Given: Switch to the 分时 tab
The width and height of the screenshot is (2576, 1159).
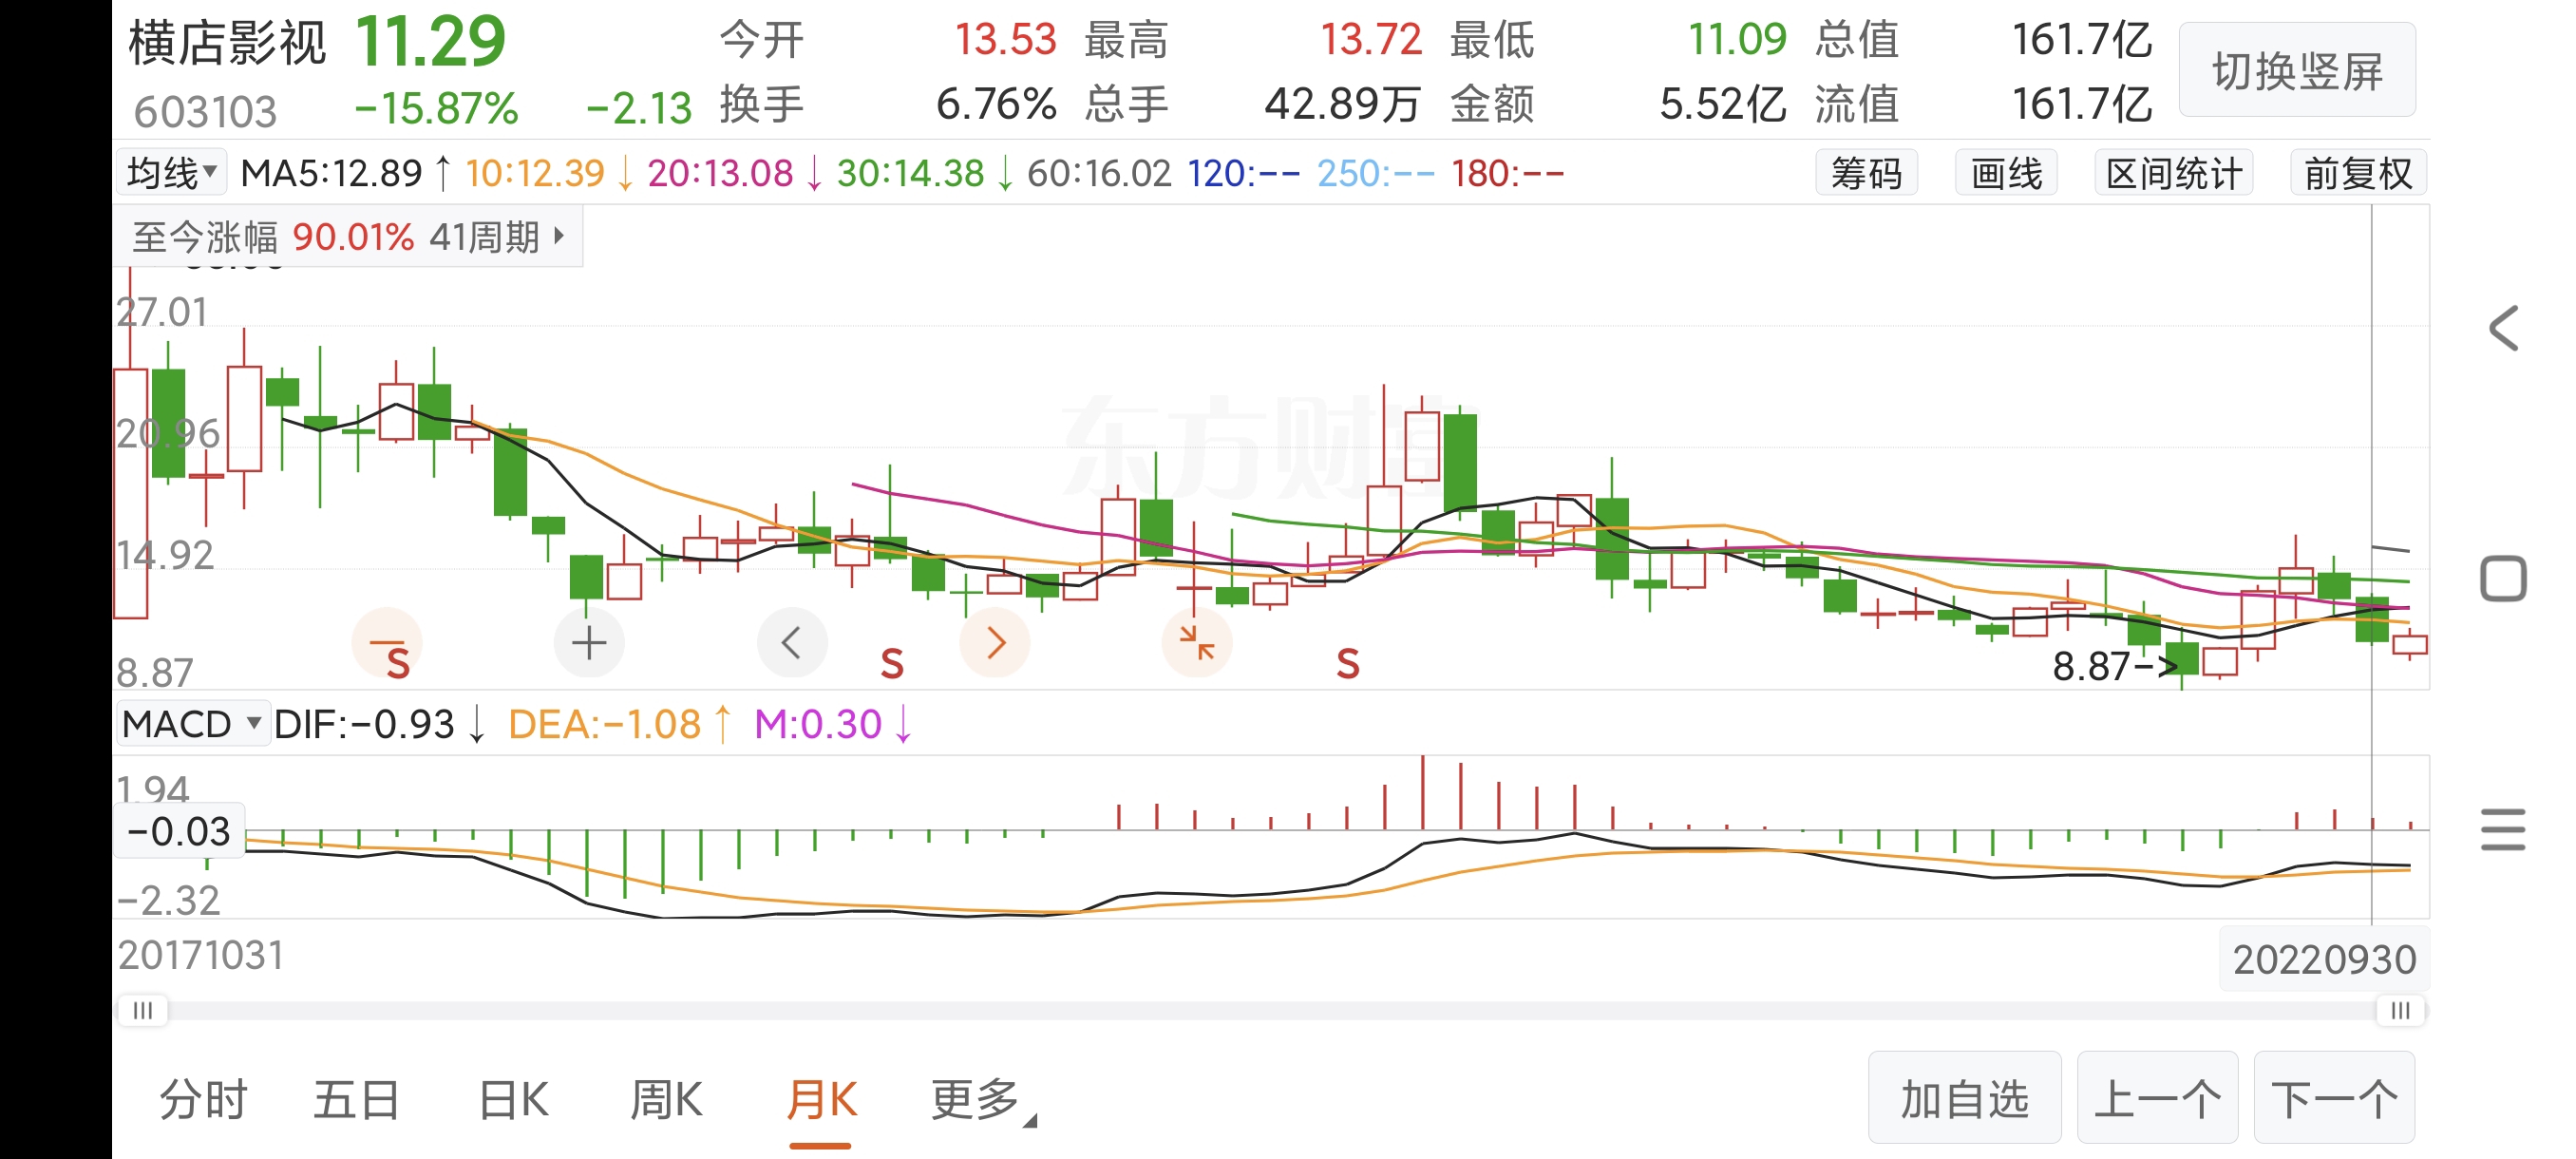Looking at the screenshot, I should click(203, 1100).
